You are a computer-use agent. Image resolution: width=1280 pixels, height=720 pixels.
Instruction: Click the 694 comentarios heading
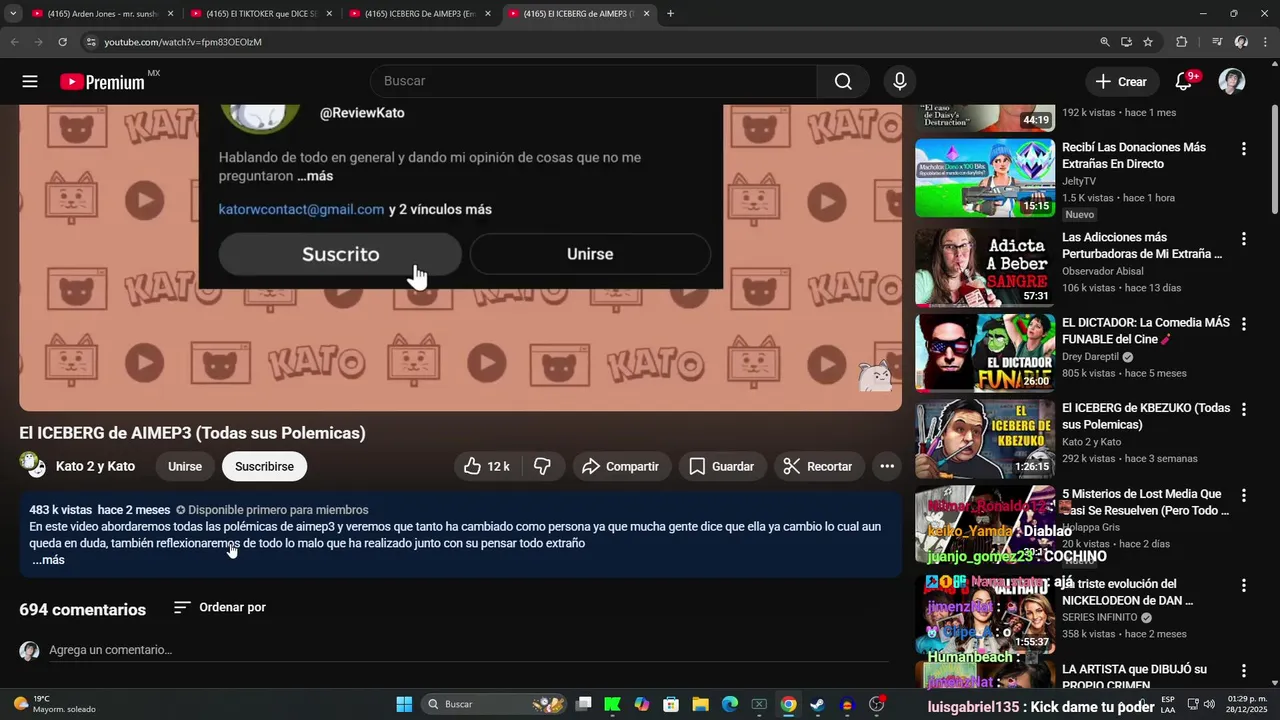click(x=83, y=609)
